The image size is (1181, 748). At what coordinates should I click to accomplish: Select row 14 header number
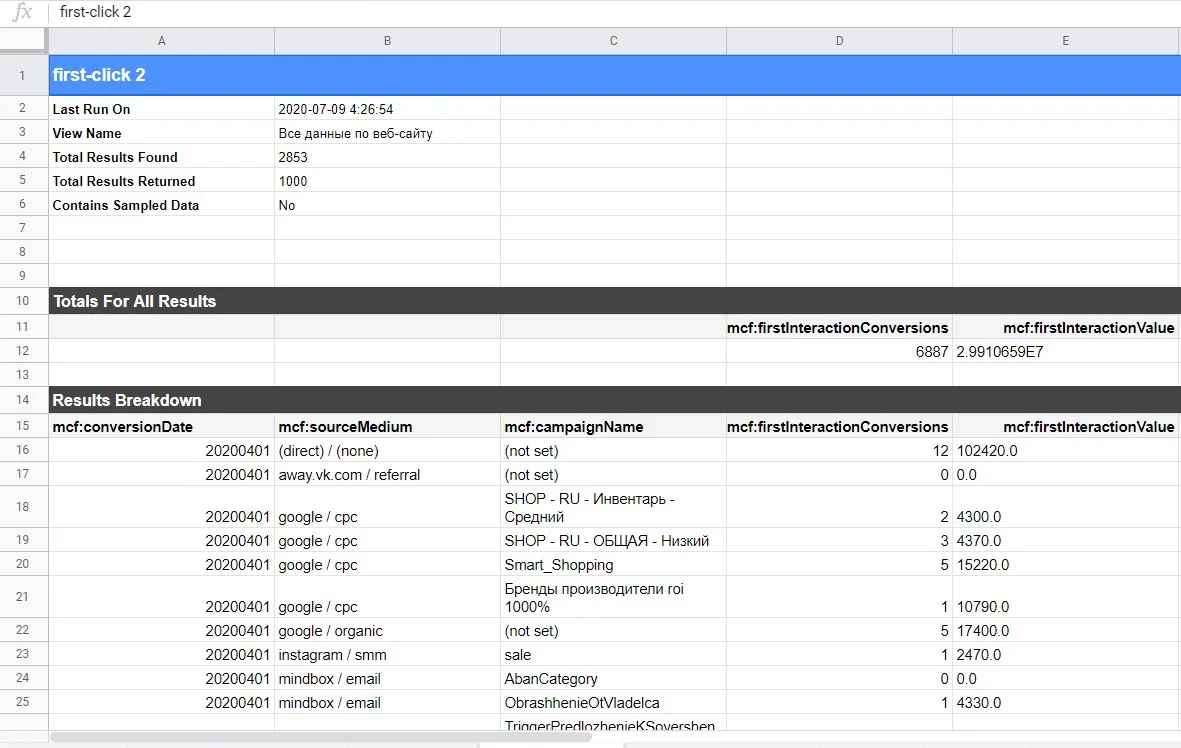click(23, 400)
